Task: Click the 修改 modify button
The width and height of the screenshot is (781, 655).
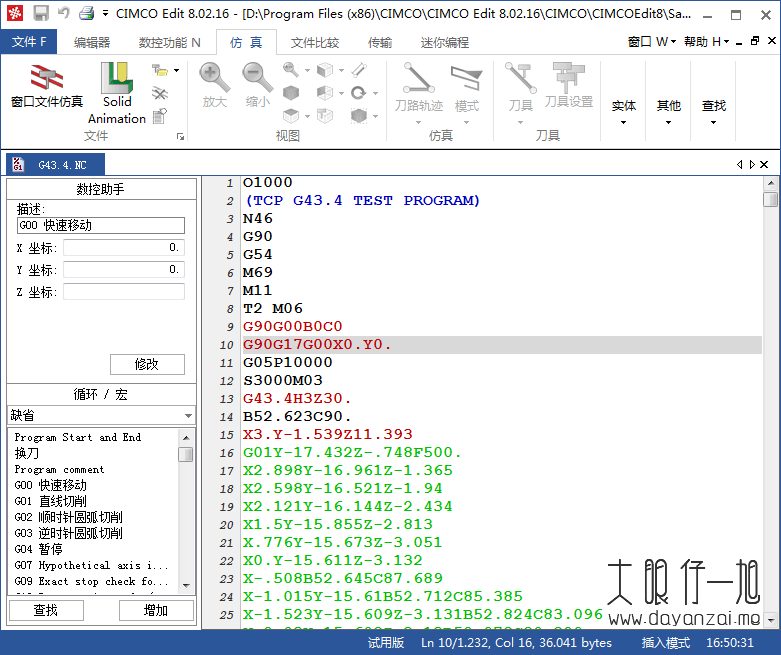Action: [147, 364]
